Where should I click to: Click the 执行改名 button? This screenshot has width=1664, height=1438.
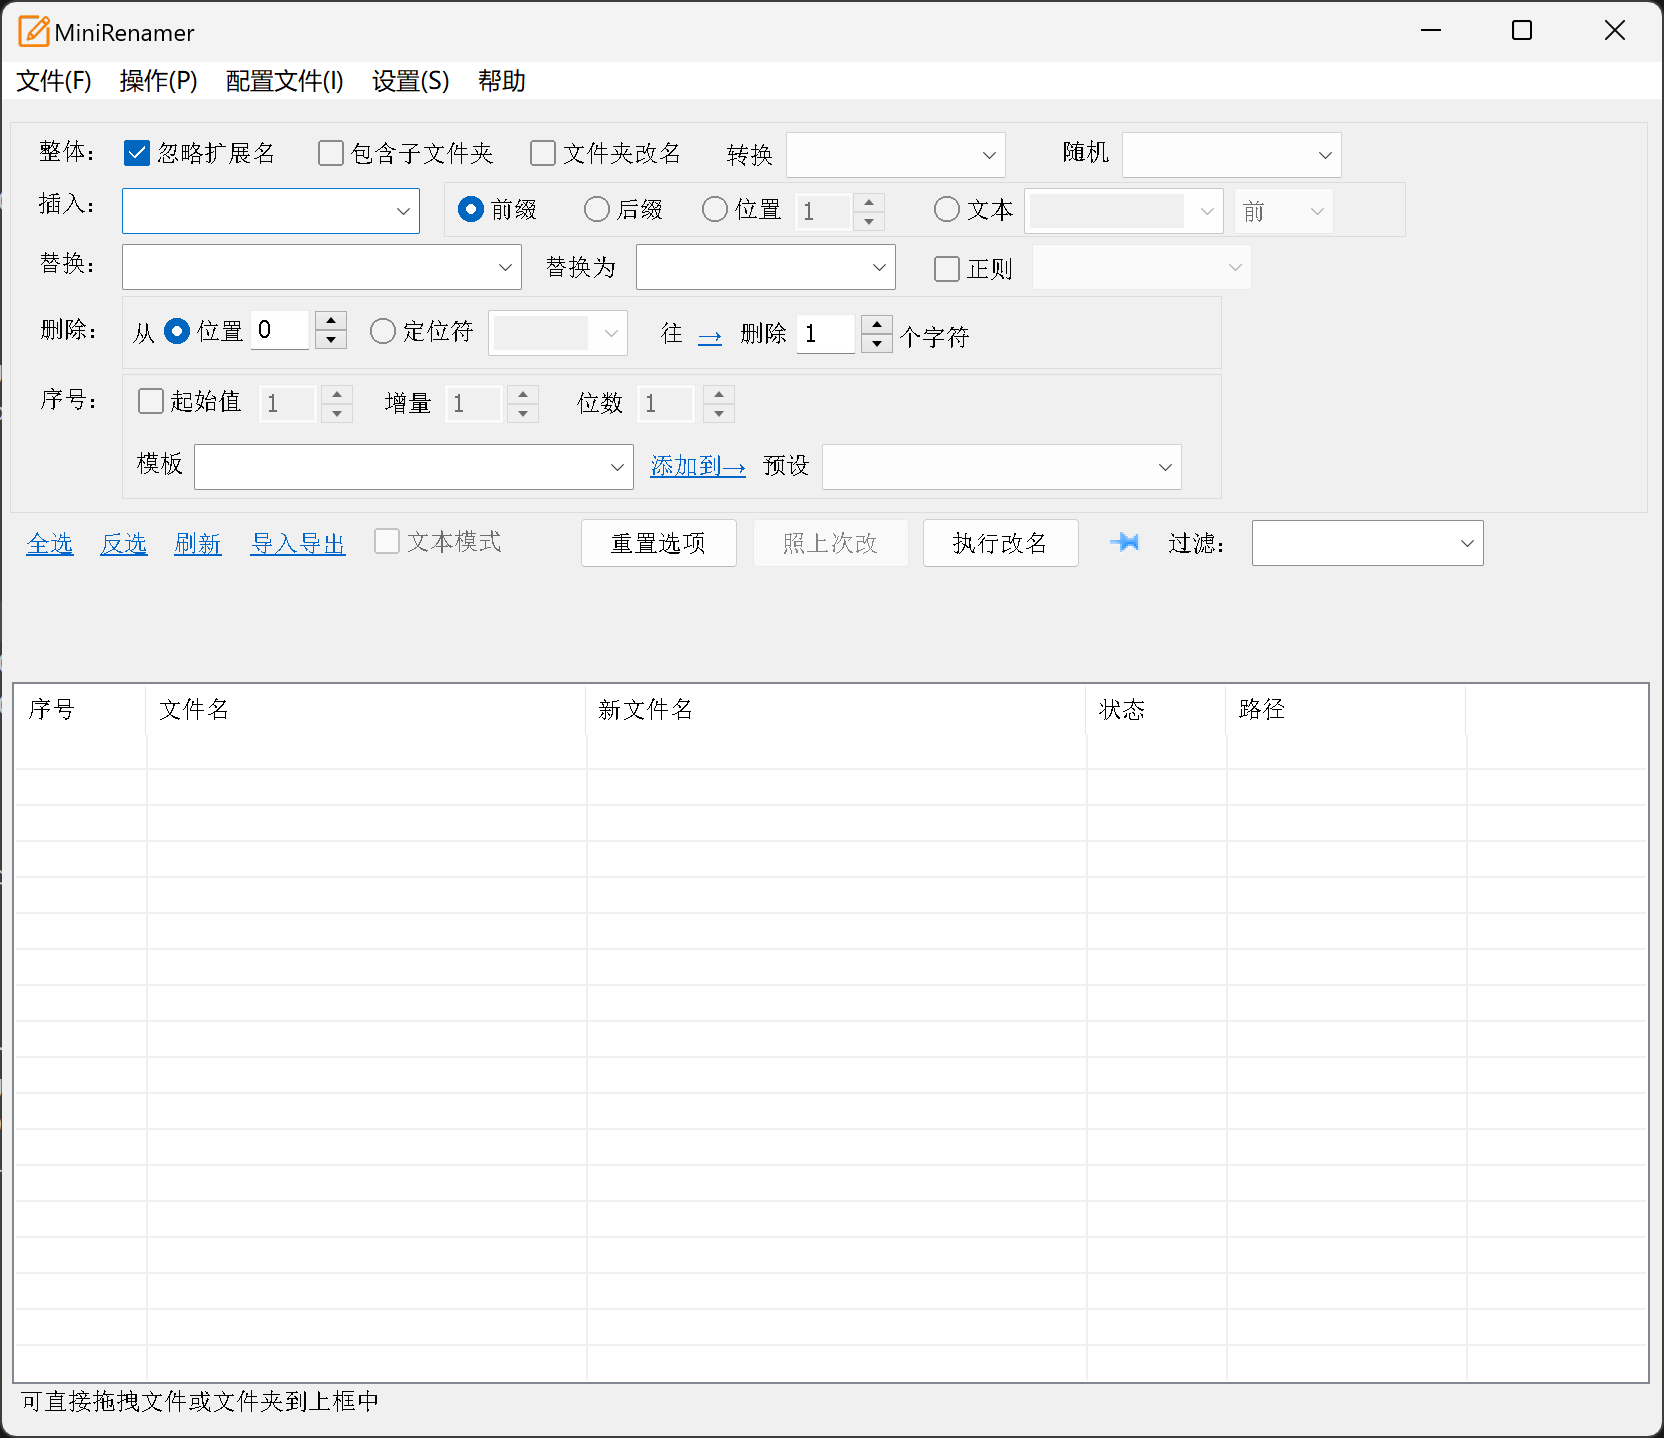[1000, 543]
